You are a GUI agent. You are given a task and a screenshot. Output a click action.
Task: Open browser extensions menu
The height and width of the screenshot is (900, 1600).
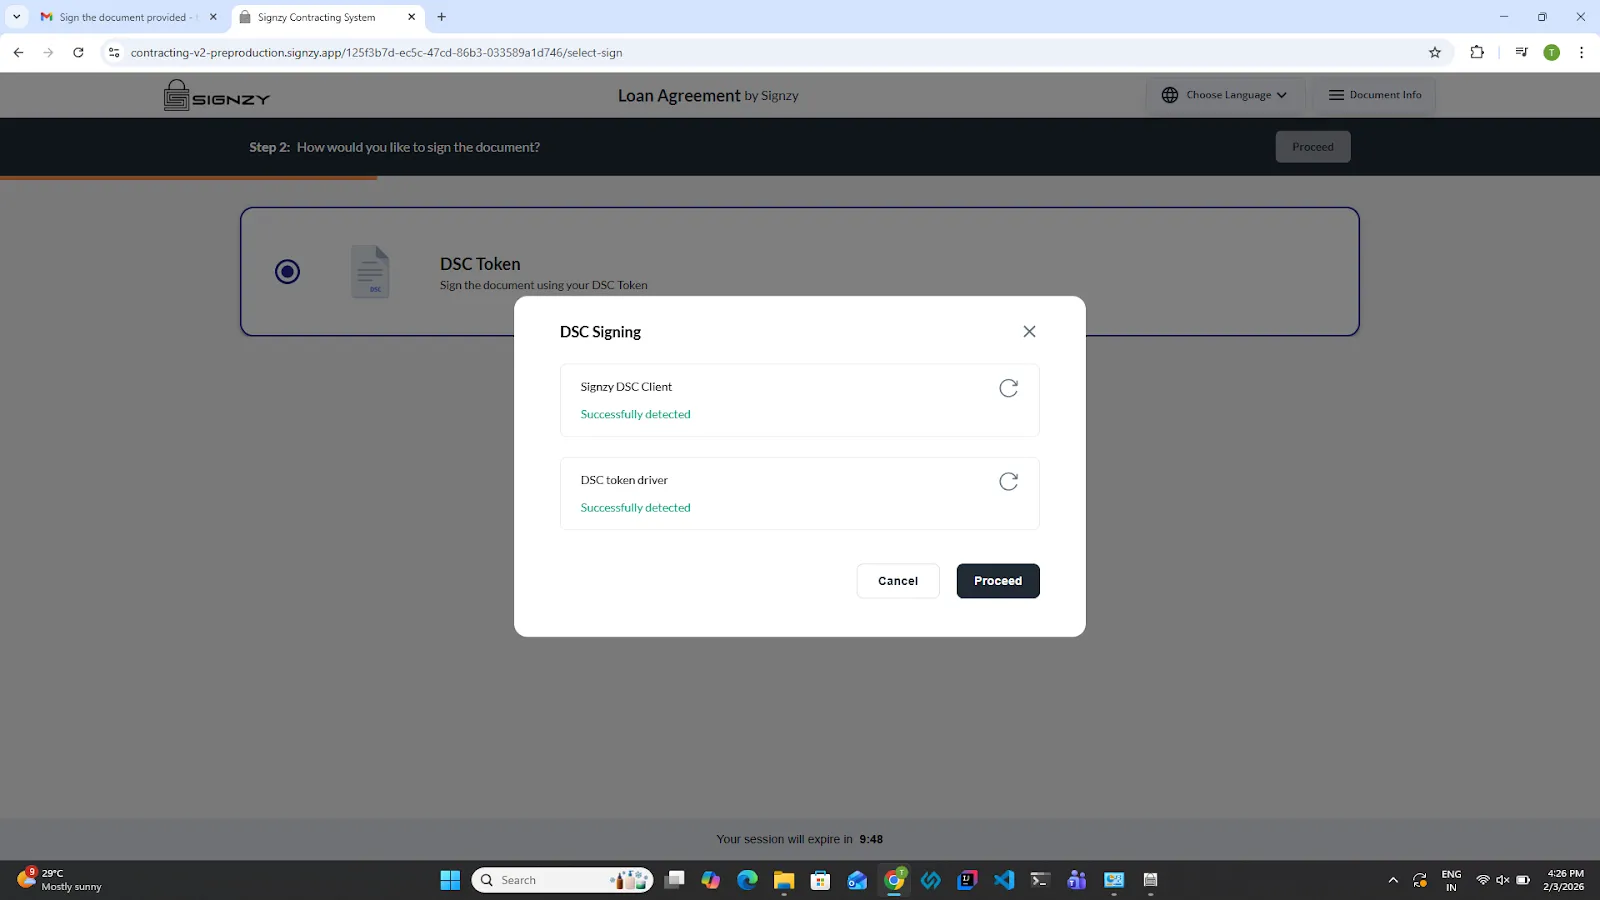[1477, 53]
